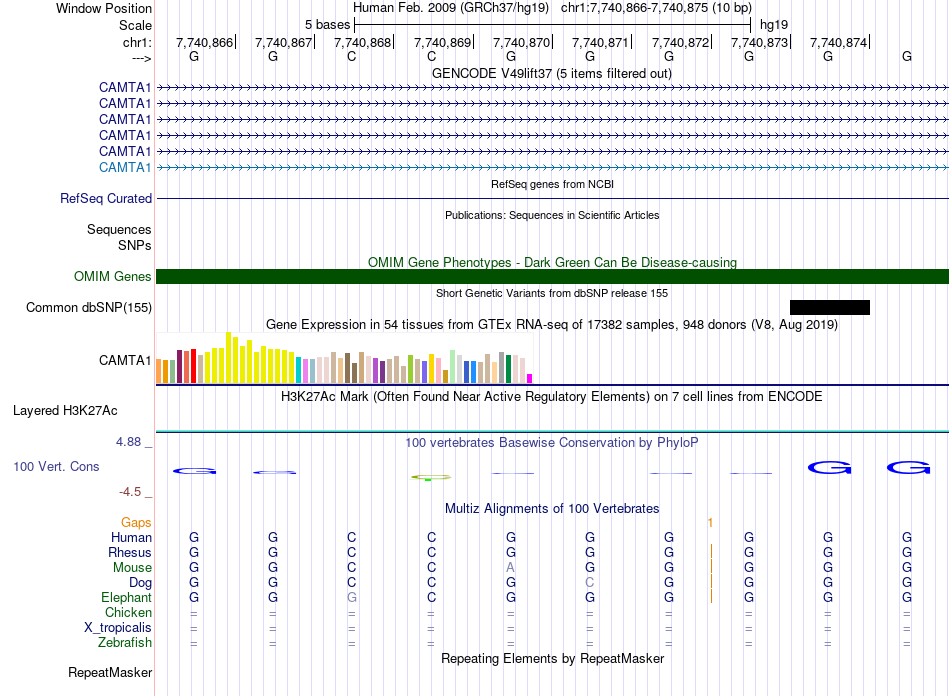
Task: Click the 'Sequences' publications track label
Action: tap(119, 230)
